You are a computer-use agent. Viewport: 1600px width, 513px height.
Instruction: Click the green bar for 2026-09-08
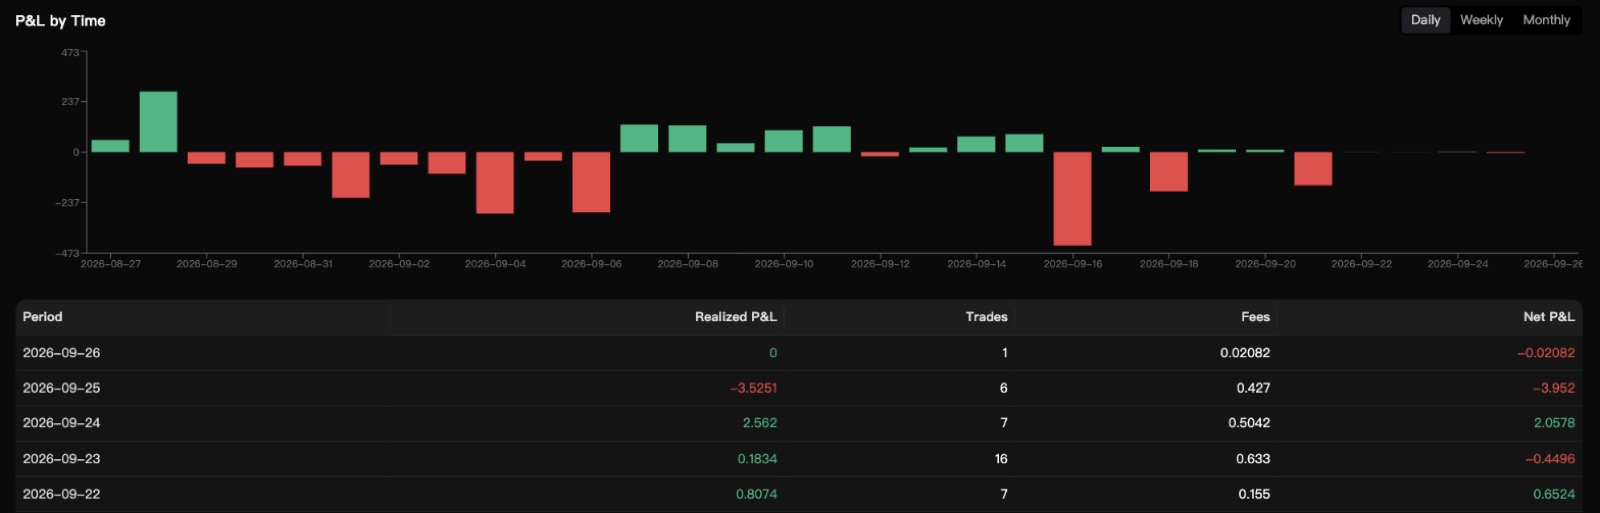[687, 138]
